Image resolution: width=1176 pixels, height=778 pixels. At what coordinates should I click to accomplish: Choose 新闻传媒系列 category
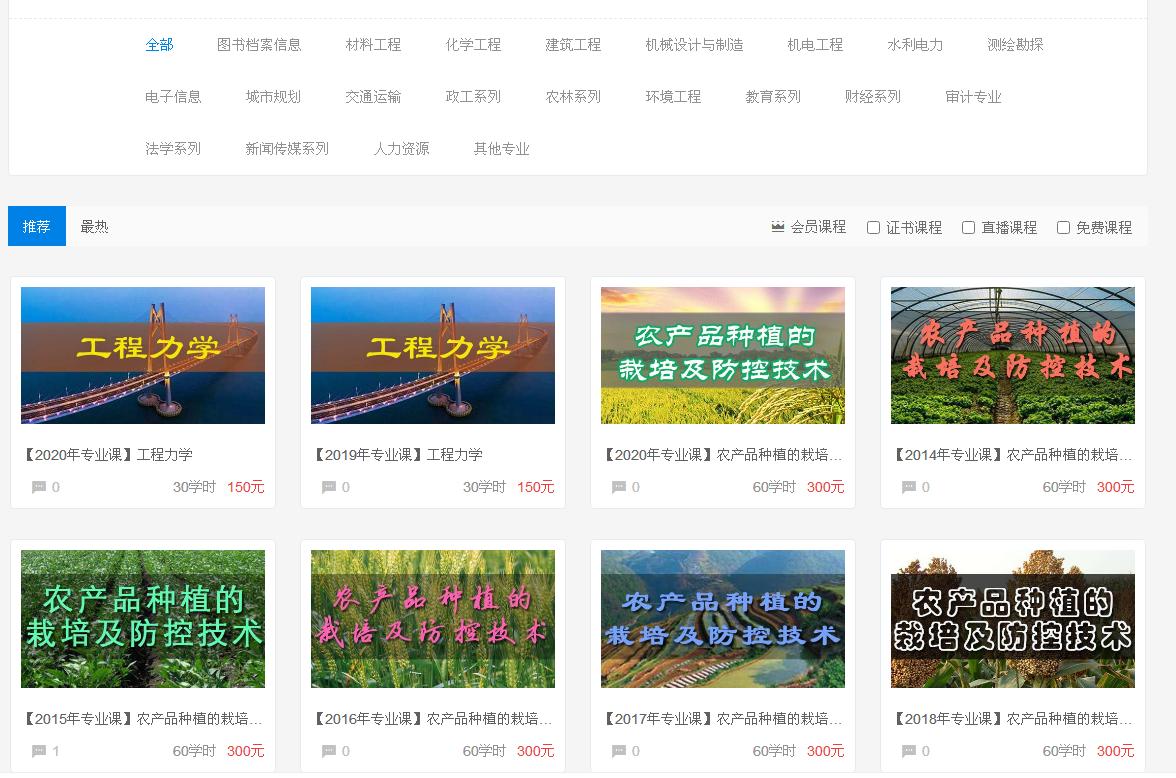pyautogui.click(x=287, y=149)
